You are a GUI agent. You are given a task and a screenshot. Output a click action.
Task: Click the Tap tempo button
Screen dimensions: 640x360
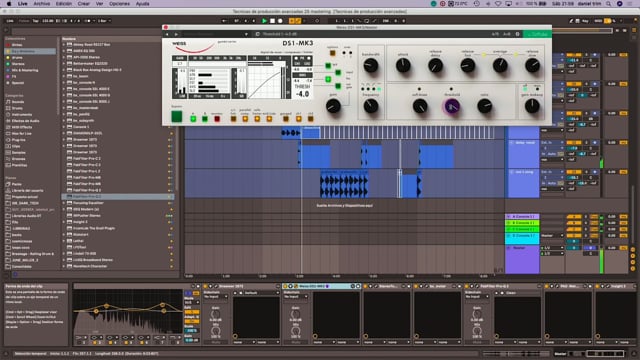[36, 21]
